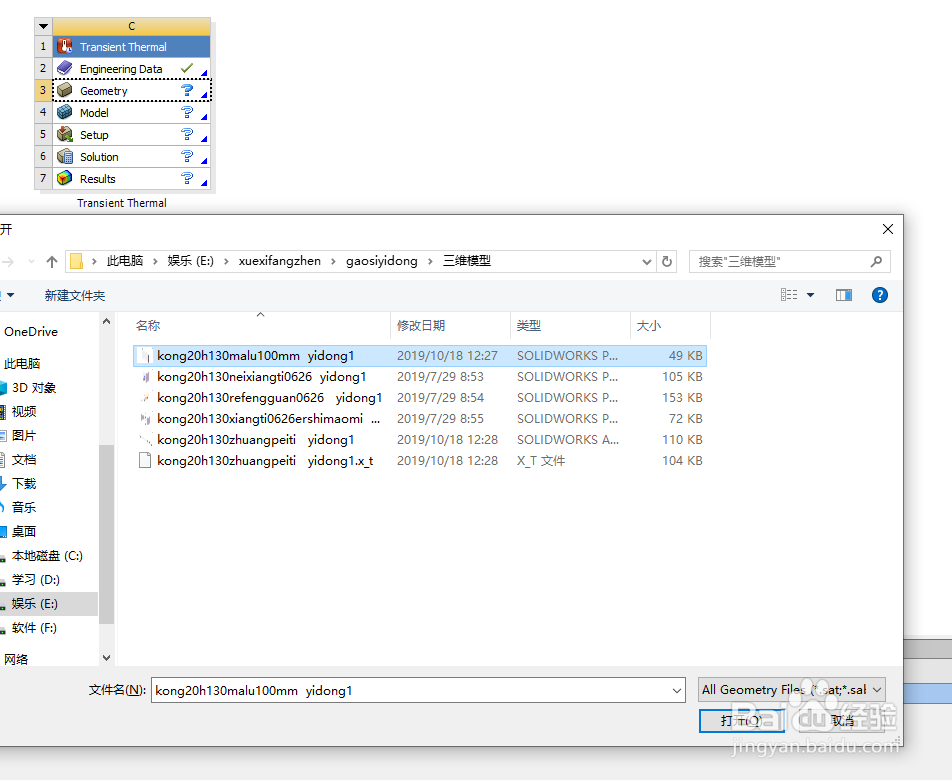952x780 pixels.
Task: Select the Solution cell in project schematic
Action: (132, 157)
